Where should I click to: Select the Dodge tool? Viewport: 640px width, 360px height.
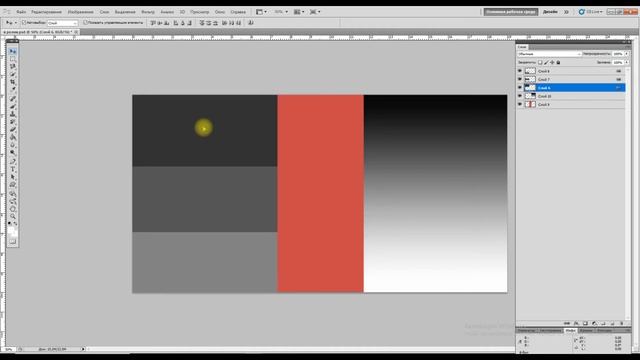13,153
